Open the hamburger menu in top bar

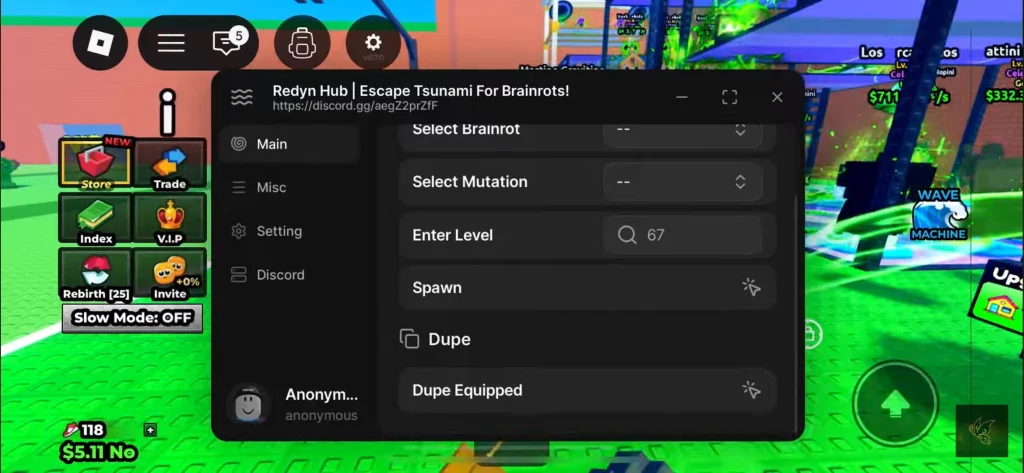(x=171, y=43)
